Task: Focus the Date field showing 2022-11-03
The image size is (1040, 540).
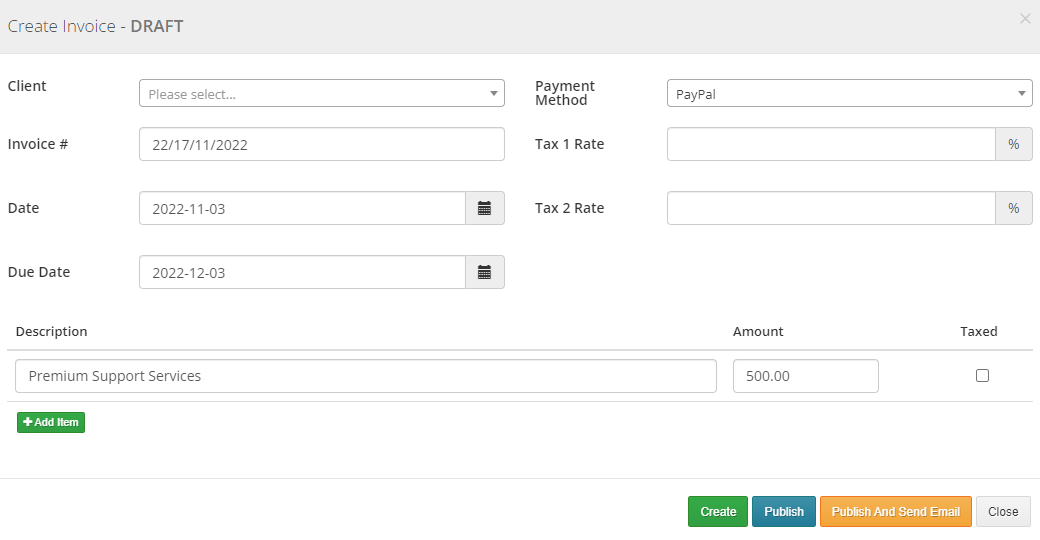Action: click(302, 208)
